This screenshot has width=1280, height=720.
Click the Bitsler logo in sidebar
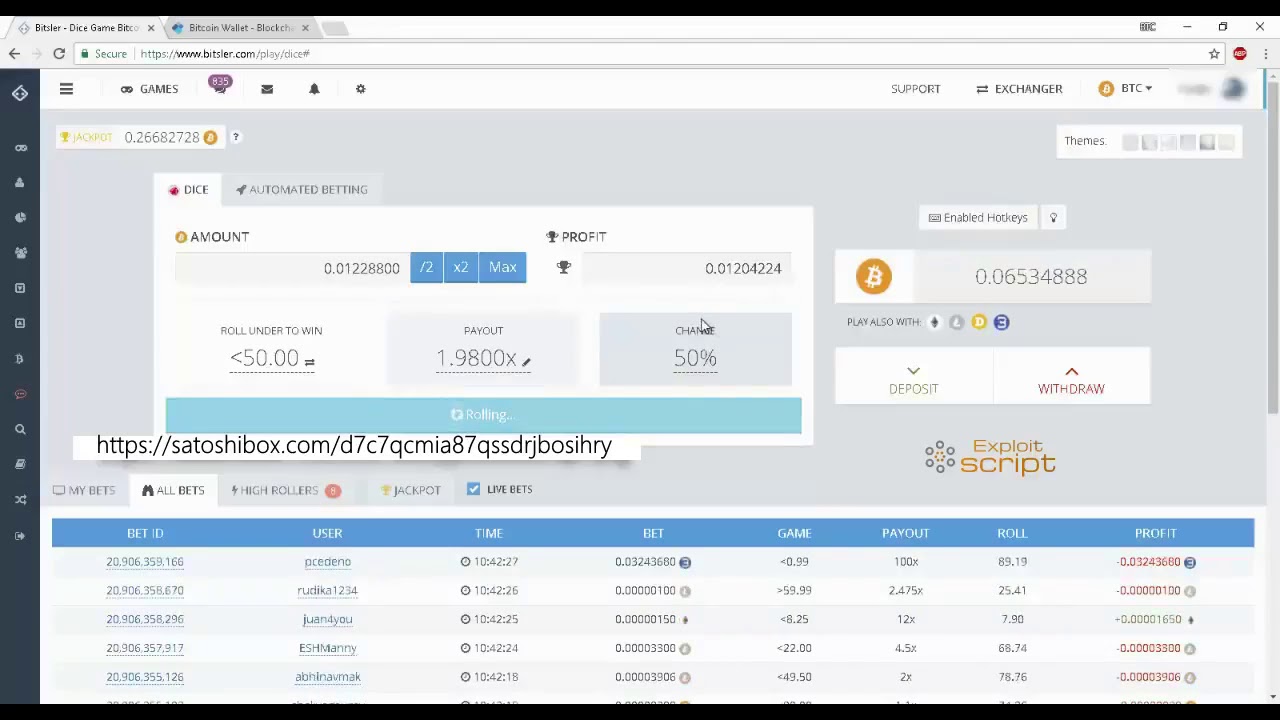(x=20, y=93)
